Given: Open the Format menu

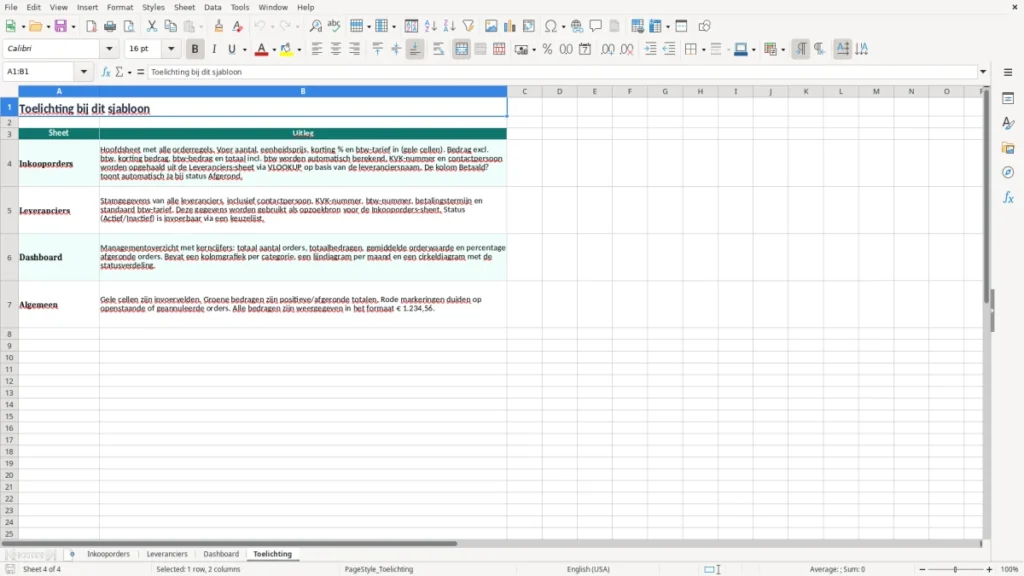Looking at the screenshot, I should click(x=120, y=7).
